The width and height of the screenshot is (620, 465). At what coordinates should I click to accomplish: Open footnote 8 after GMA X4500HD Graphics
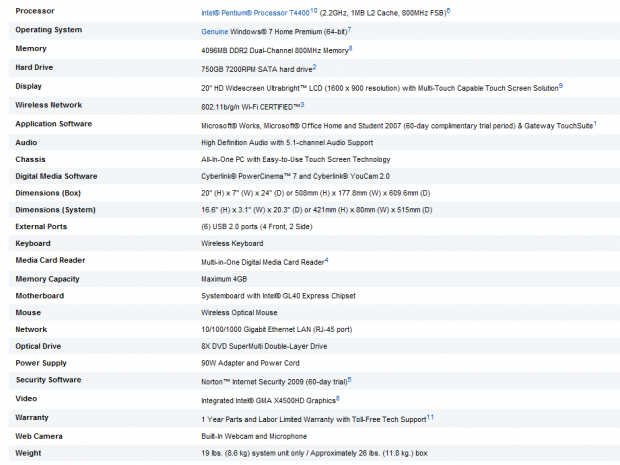[x=338, y=399]
